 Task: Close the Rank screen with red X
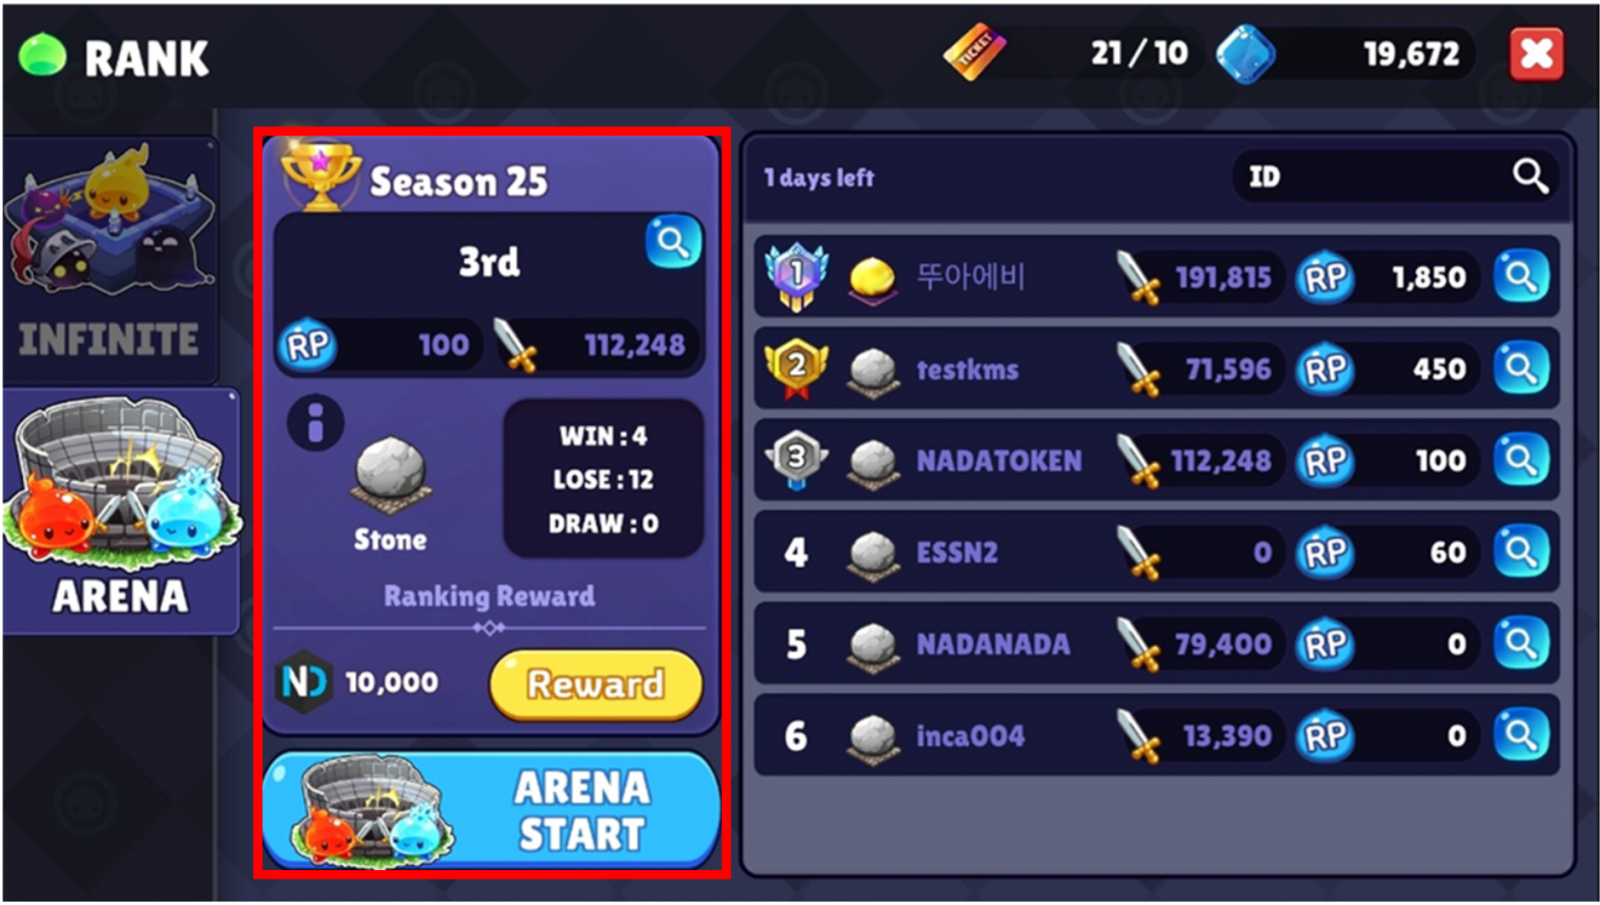point(1537,54)
